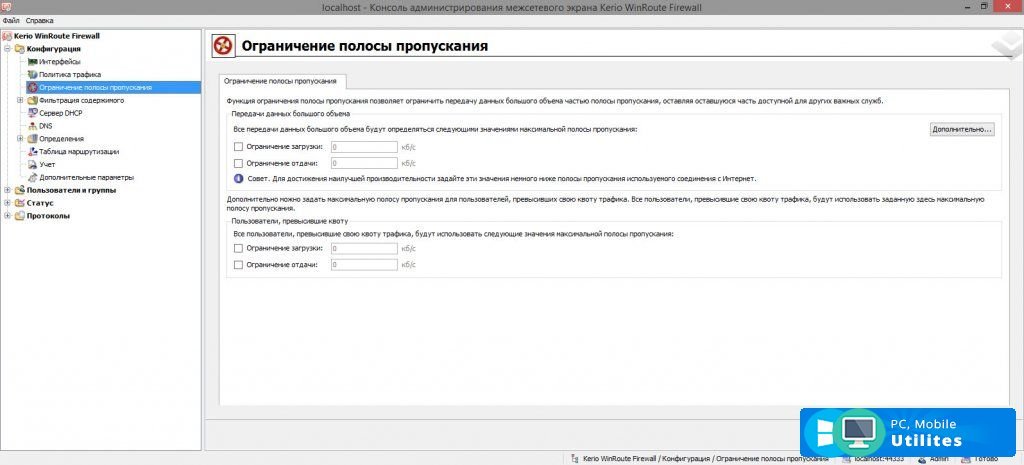Click the status bar localhost server icon
Screen dimensions: 1024x465
tap(847, 458)
